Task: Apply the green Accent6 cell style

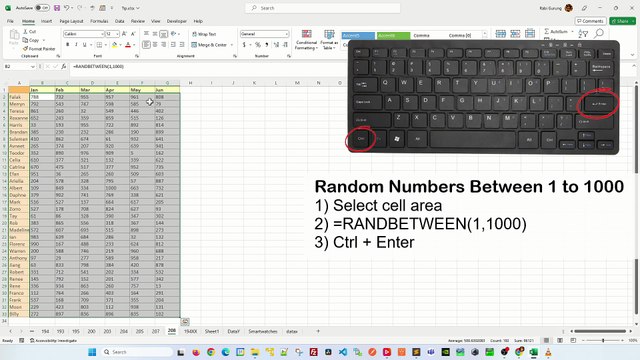Action: click(x=393, y=36)
